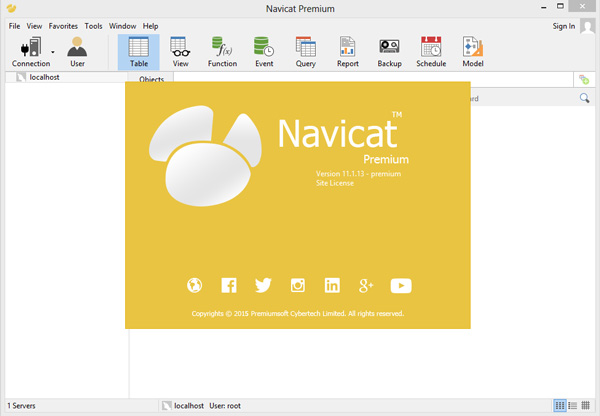Open the Help menu
The width and height of the screenshot is (600, 416).
(150, 26)
